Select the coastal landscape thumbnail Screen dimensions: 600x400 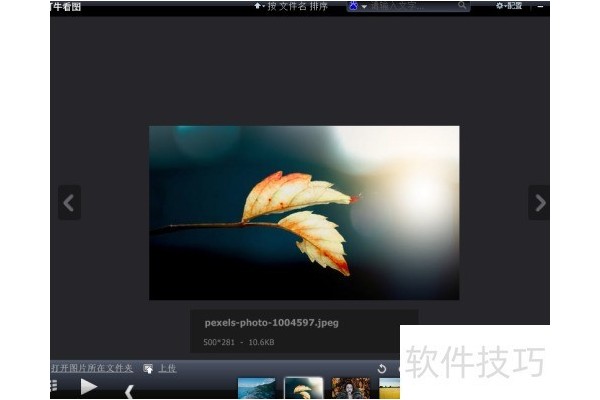pyautogui.click(x=257, y=389)
